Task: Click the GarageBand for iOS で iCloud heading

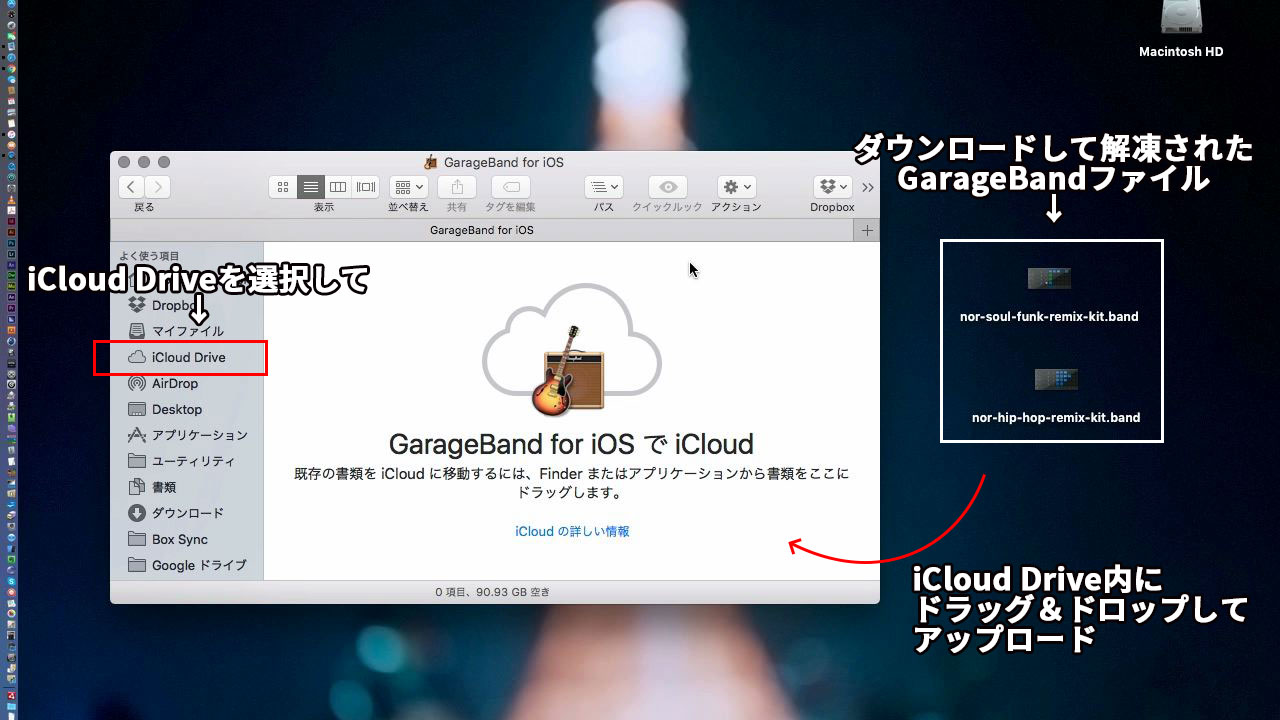Action: tap(571, 444)
